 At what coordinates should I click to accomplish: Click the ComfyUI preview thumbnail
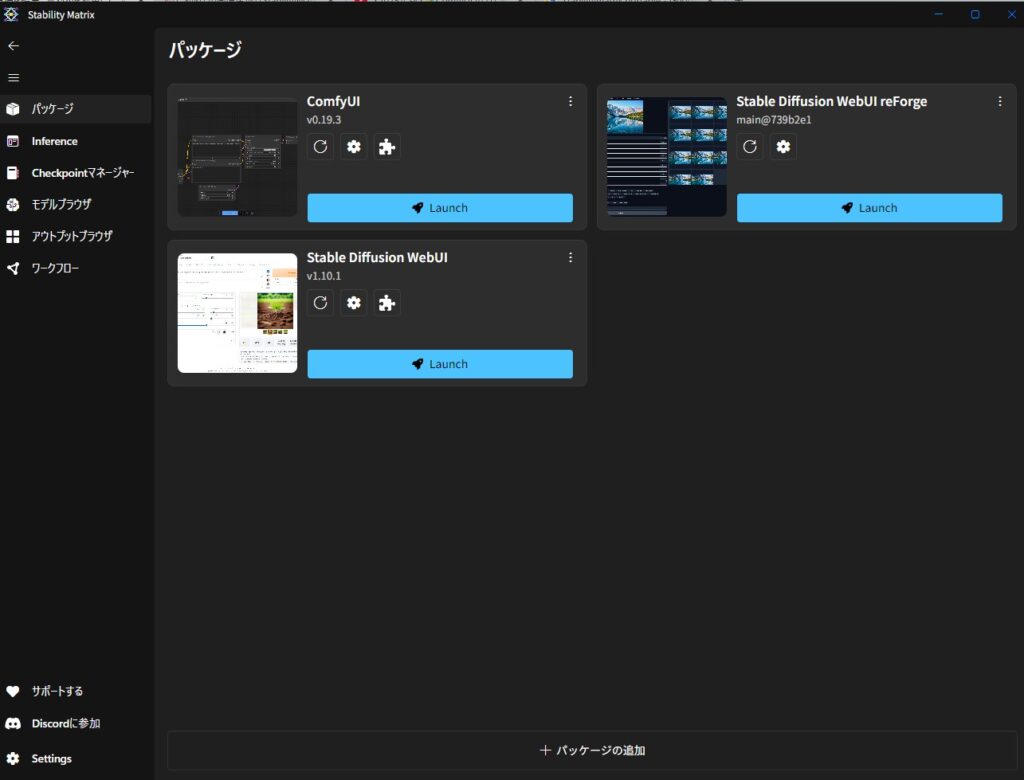237,157
